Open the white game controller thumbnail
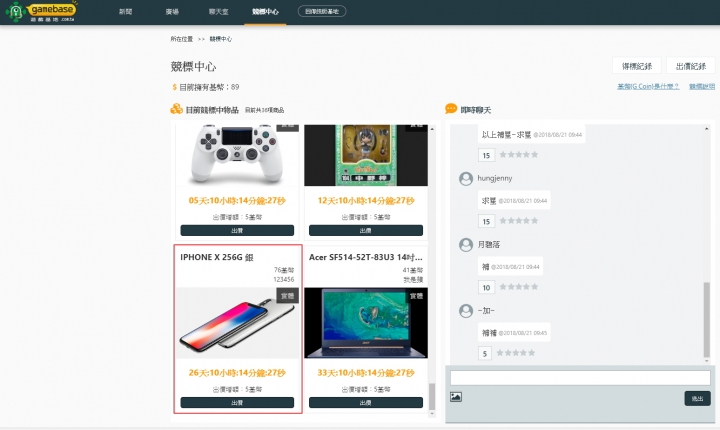The image size is (720, 430). pyautogui.click(x=237, y=155)
